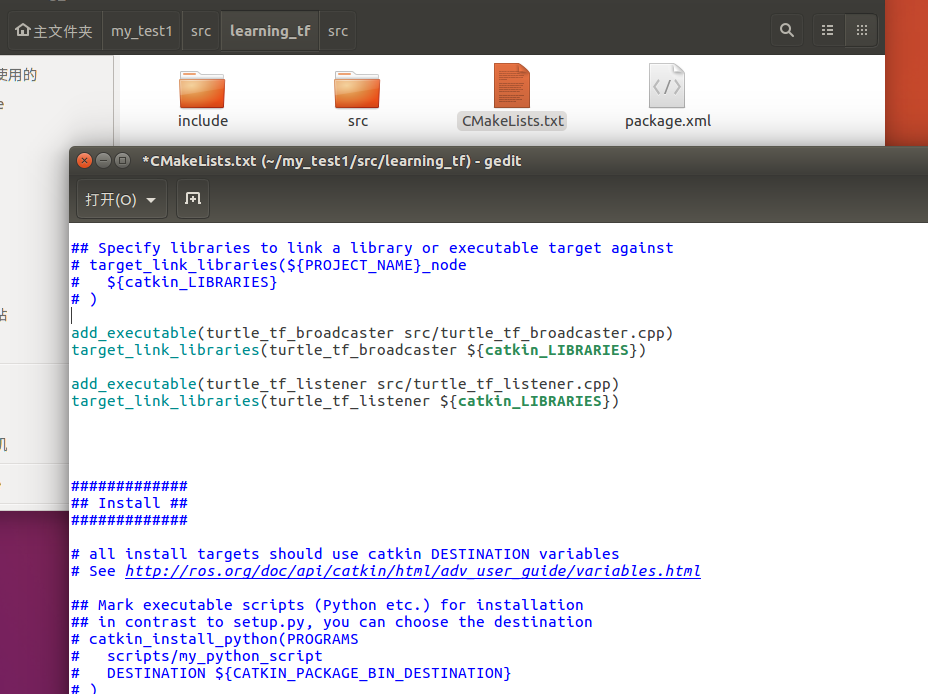Click '## in contrast to setup.py' line

pyautogui.click(x=332, y=622)
